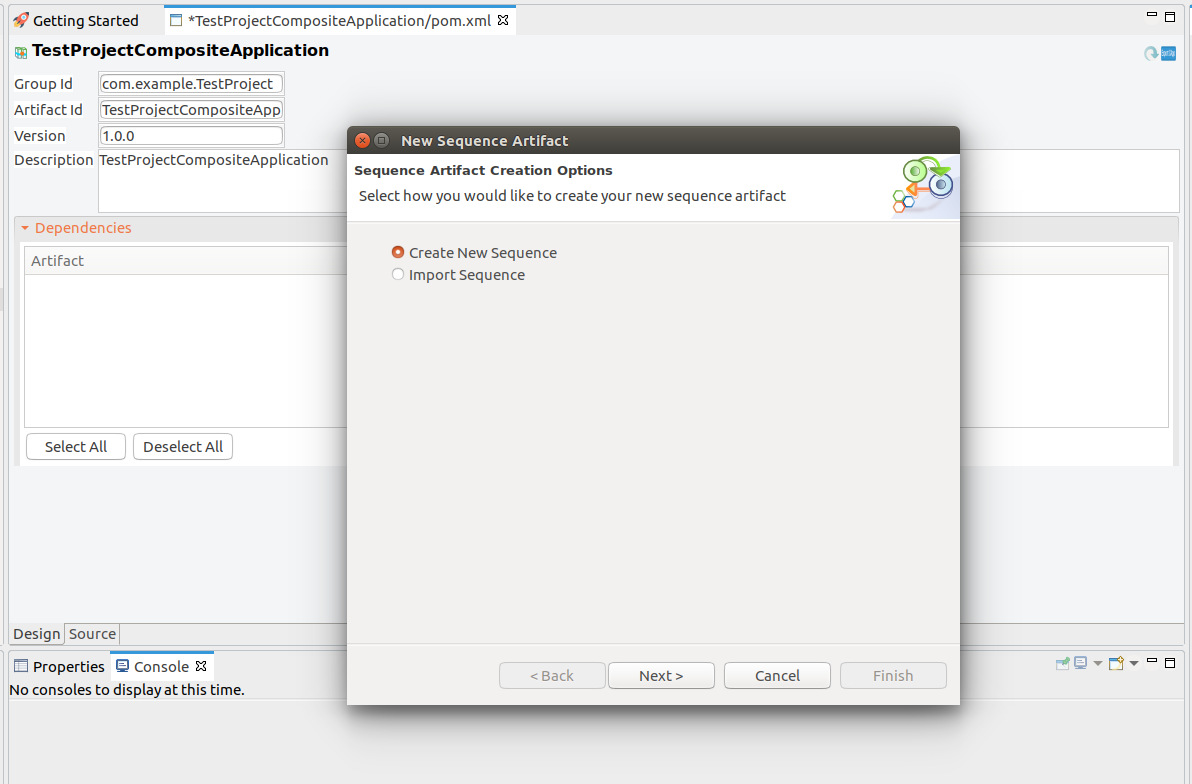
Task: Click the Pin Console icon
Action: (x=1062, y=662)
